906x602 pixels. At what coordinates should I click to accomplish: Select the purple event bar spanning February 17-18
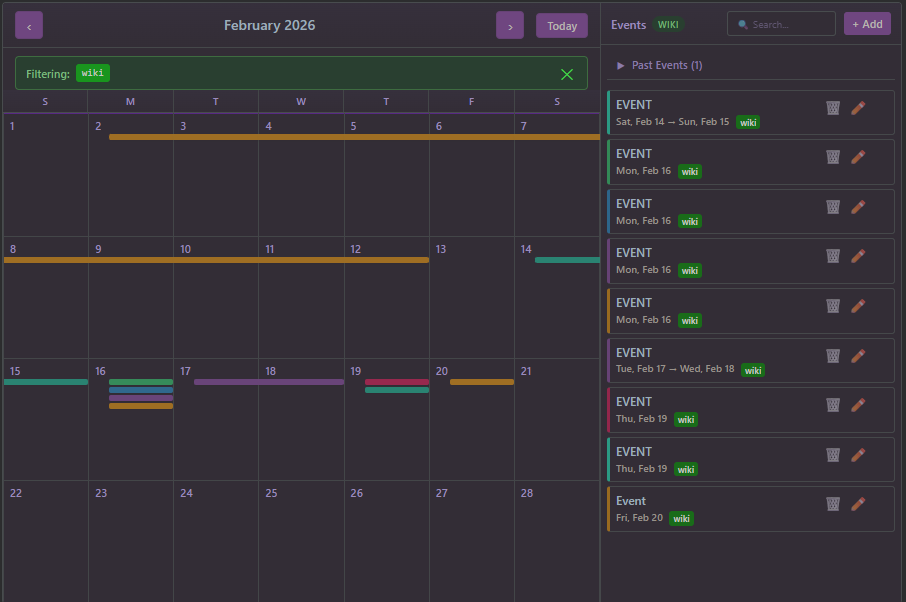[x=269, y=382]
